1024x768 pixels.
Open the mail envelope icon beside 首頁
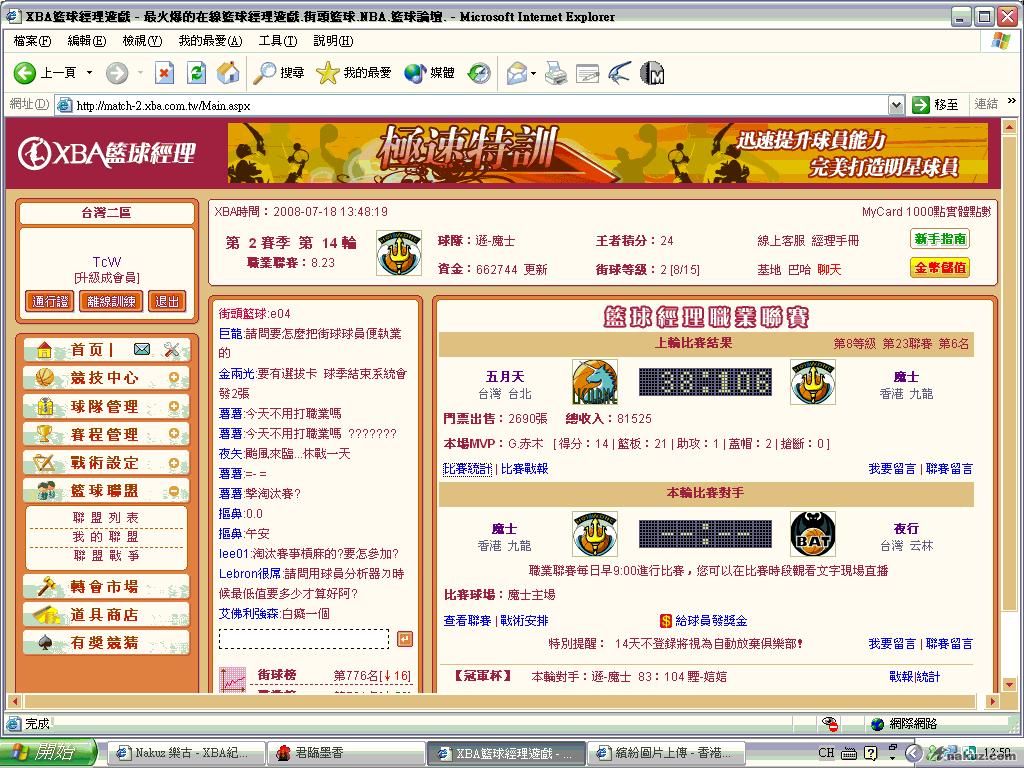click(x=142, y=349)
